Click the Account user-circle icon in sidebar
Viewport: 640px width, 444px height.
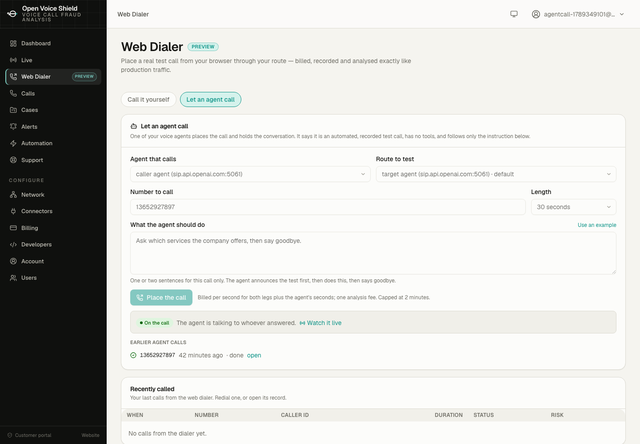(13, 261)
